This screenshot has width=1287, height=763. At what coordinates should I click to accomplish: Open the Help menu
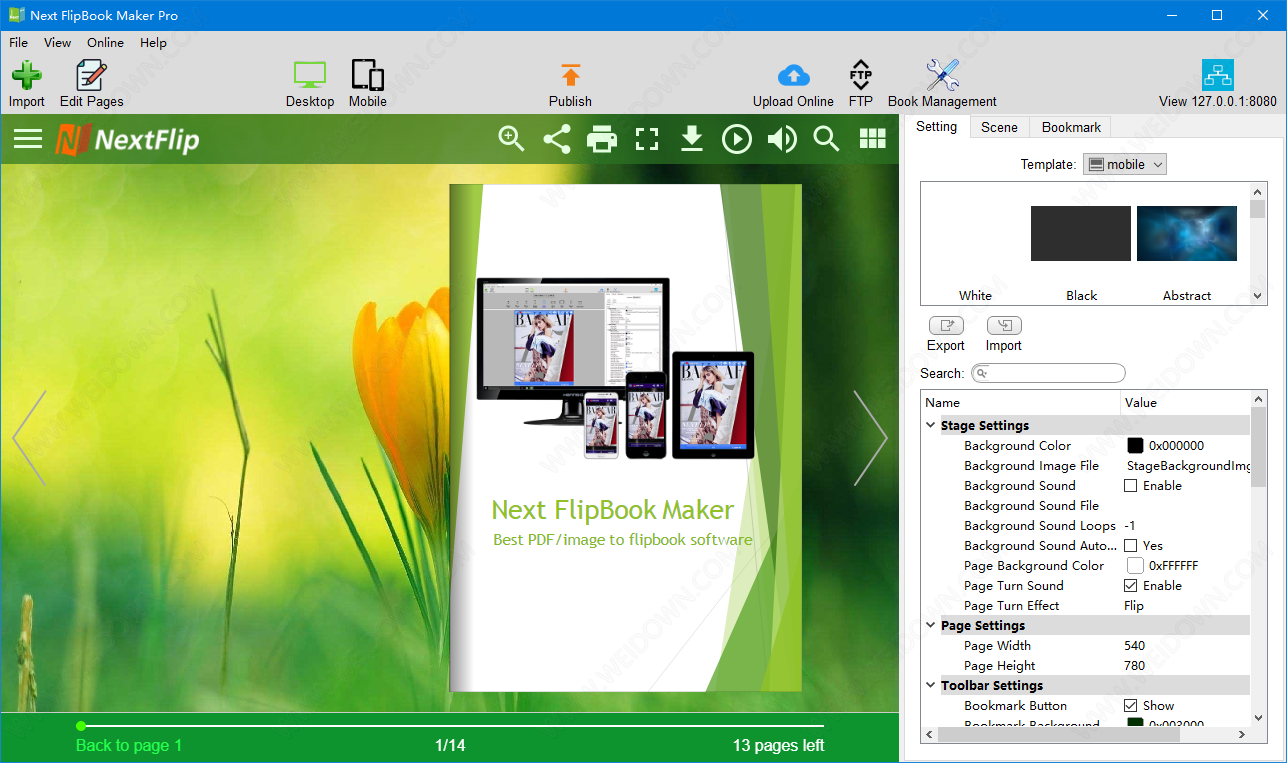(x=153, y=42)
